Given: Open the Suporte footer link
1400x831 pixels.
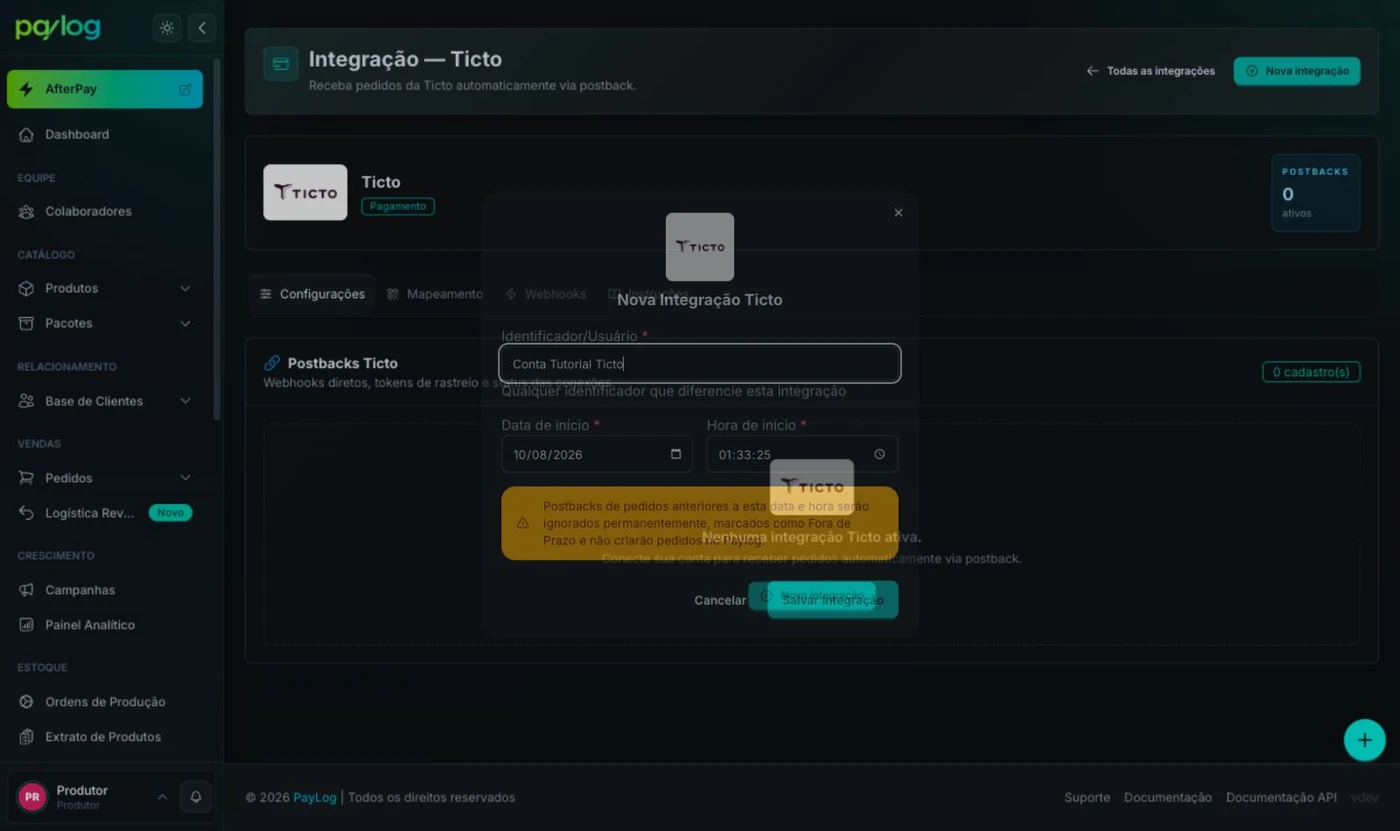Looking at the screenshot, I should click(1087, 798).
